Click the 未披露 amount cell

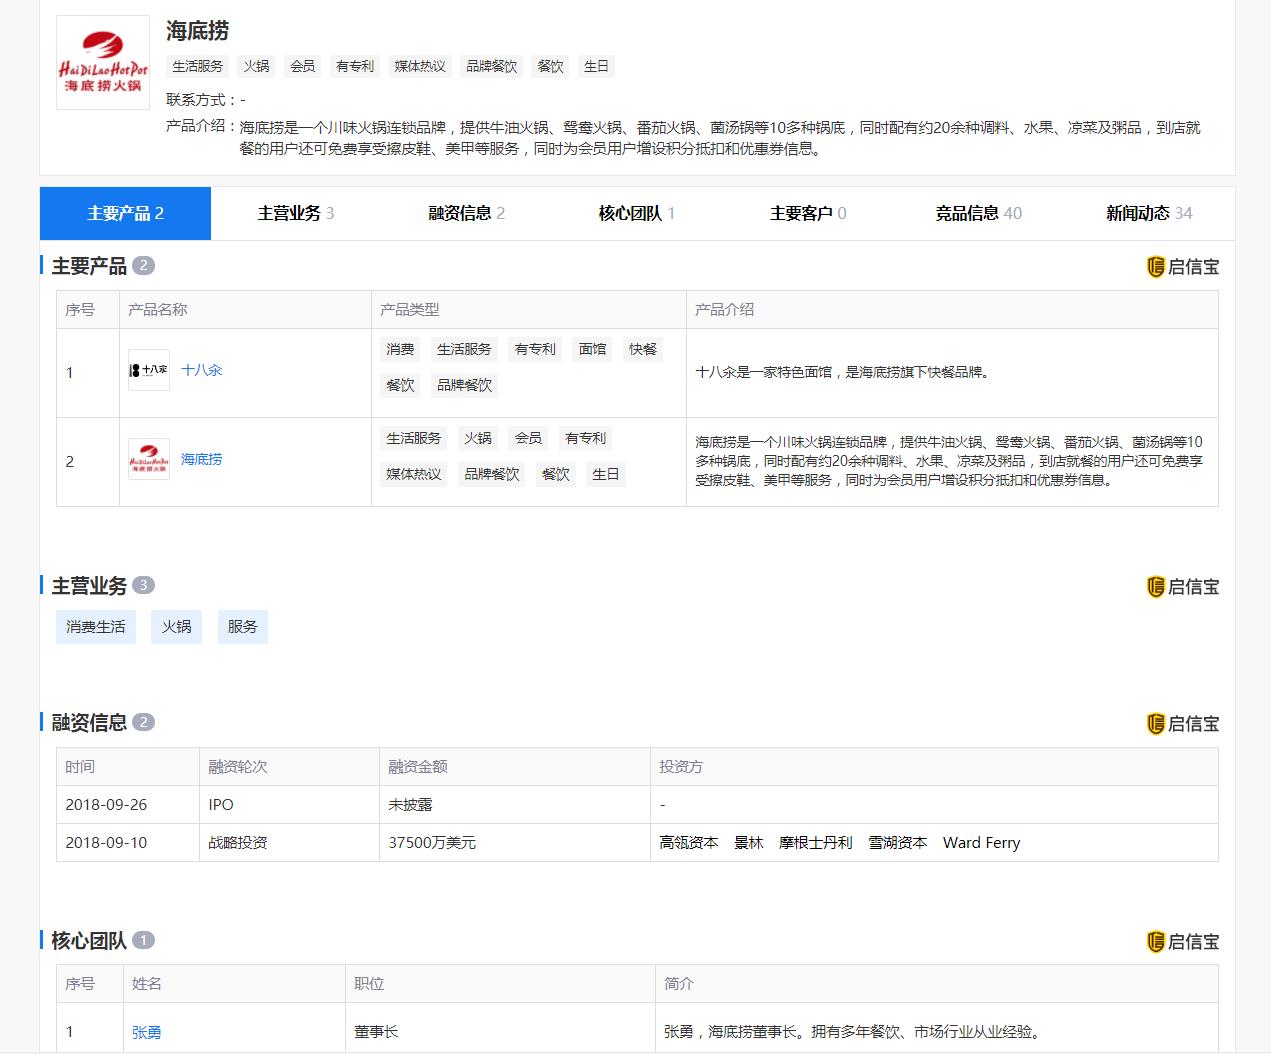(515, 805)
